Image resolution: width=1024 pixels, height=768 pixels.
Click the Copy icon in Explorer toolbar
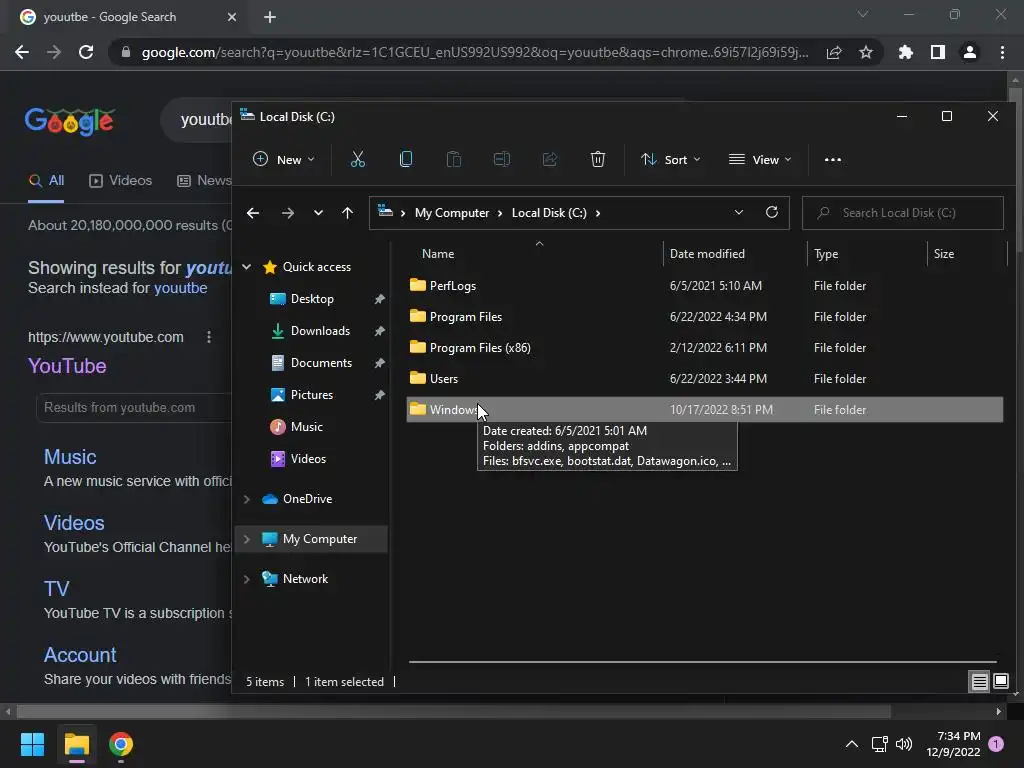click(406, 159)
